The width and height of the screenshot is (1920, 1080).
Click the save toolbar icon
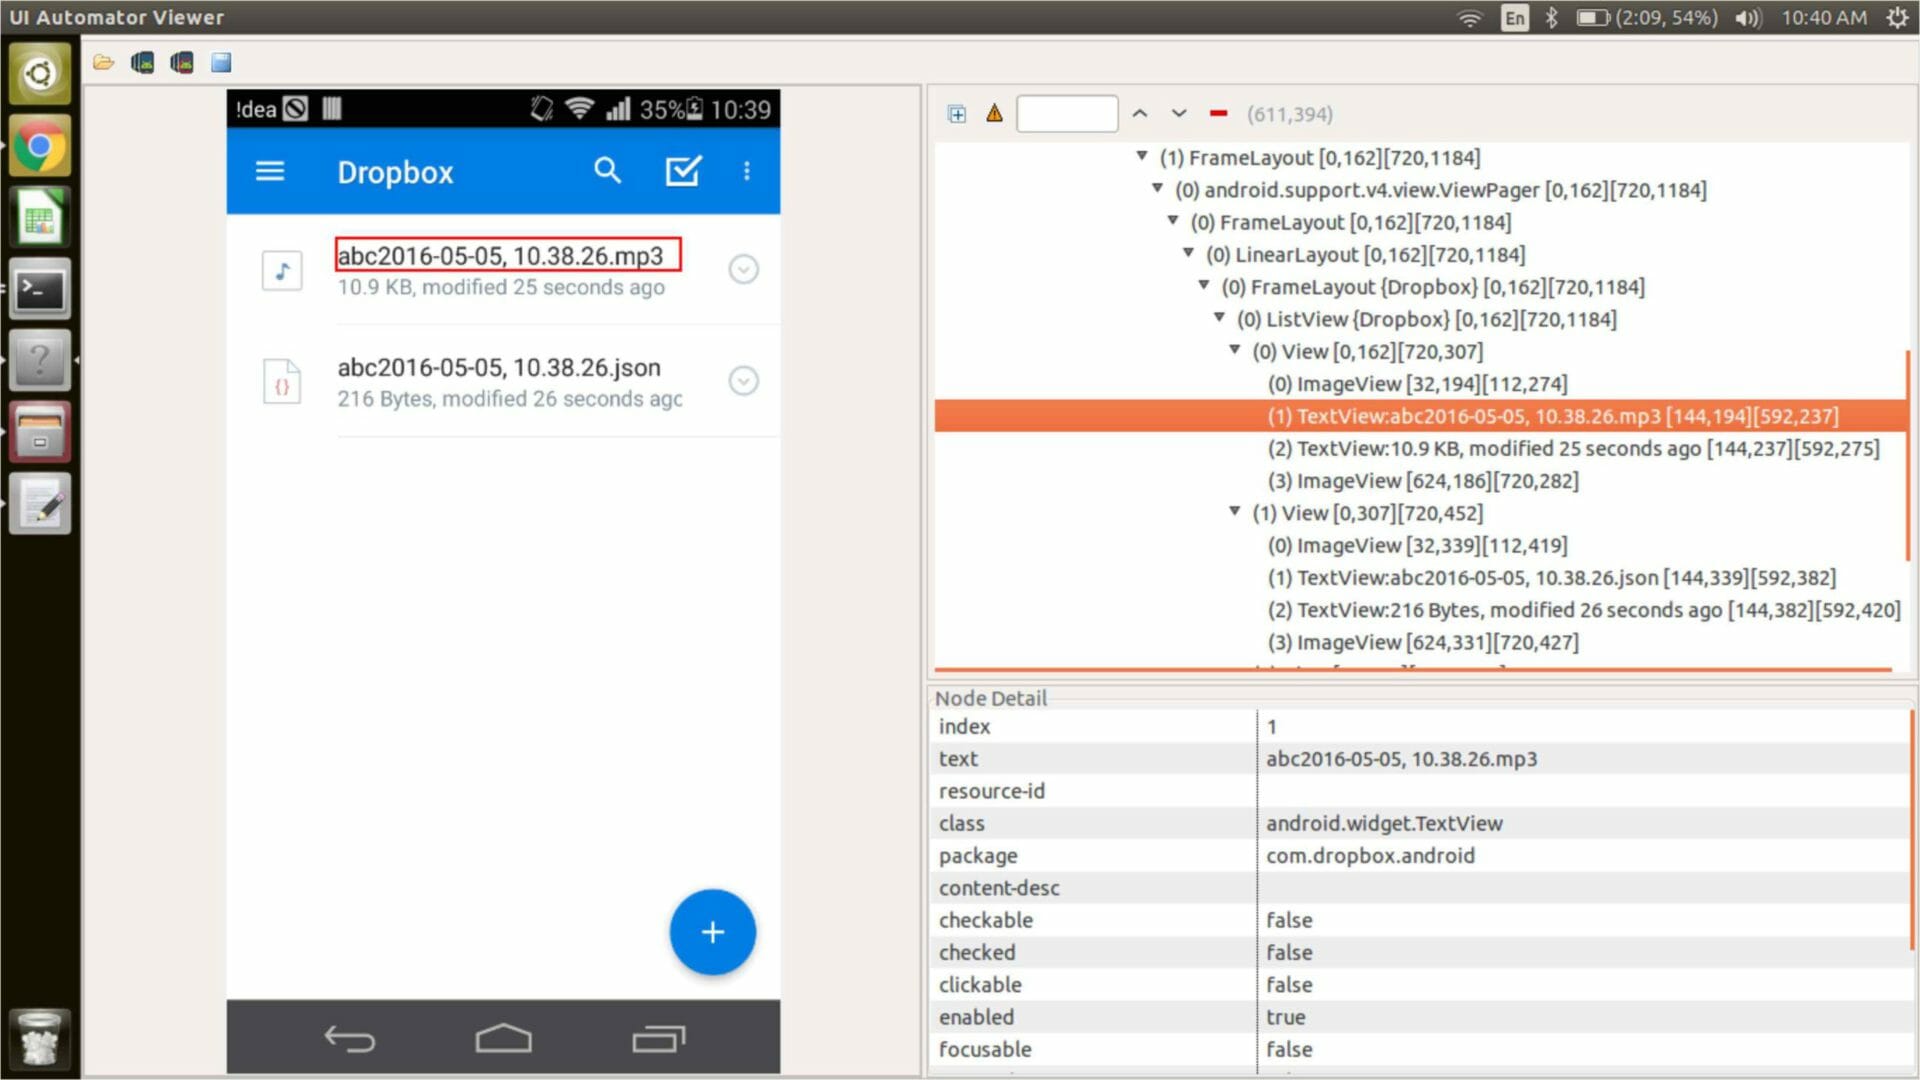tap(221, 63)
